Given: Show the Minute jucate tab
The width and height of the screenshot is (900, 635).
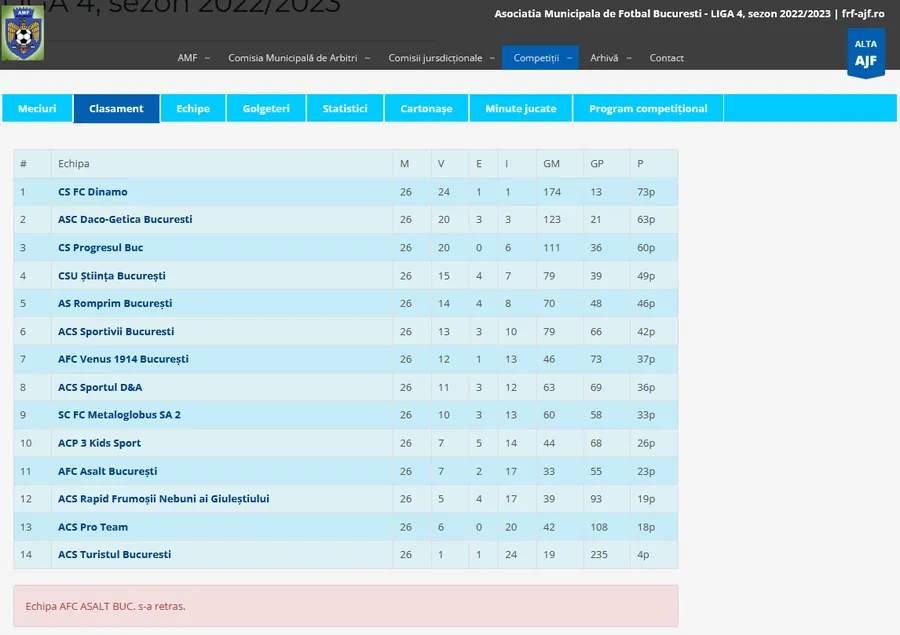Looking at the screenshot, I should point(520,108).
